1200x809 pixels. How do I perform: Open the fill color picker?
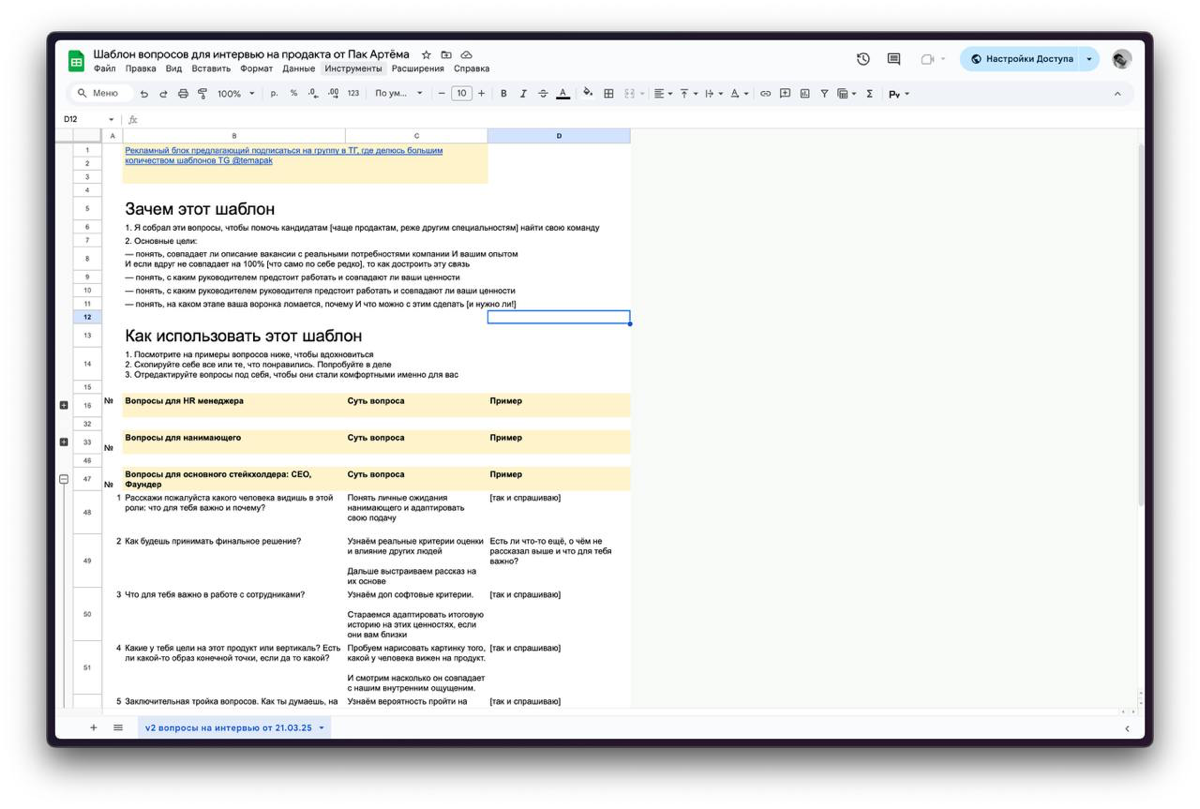(588, 94)
